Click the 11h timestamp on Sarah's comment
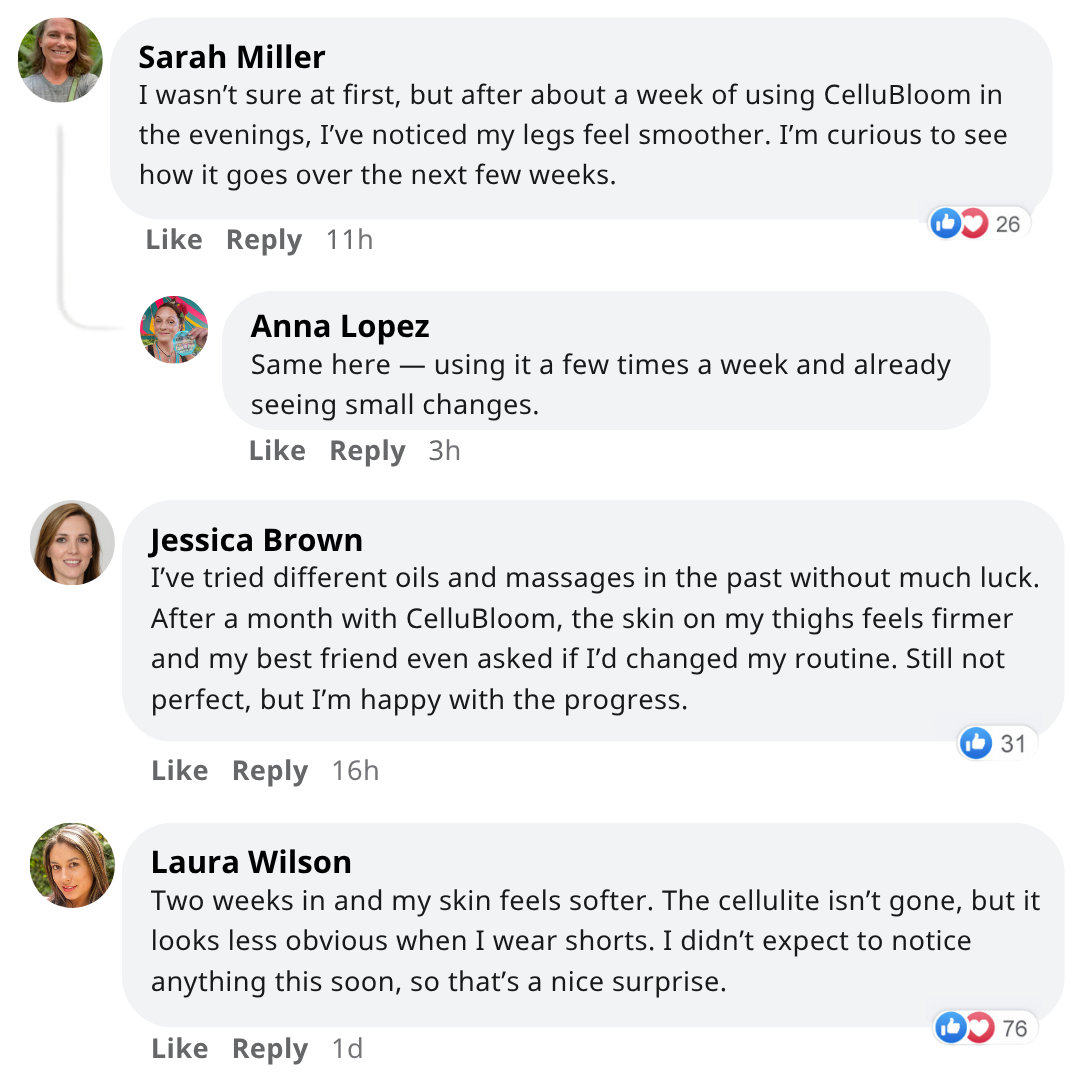This screenshot has height=1080, width=1080. click(349, 240)
